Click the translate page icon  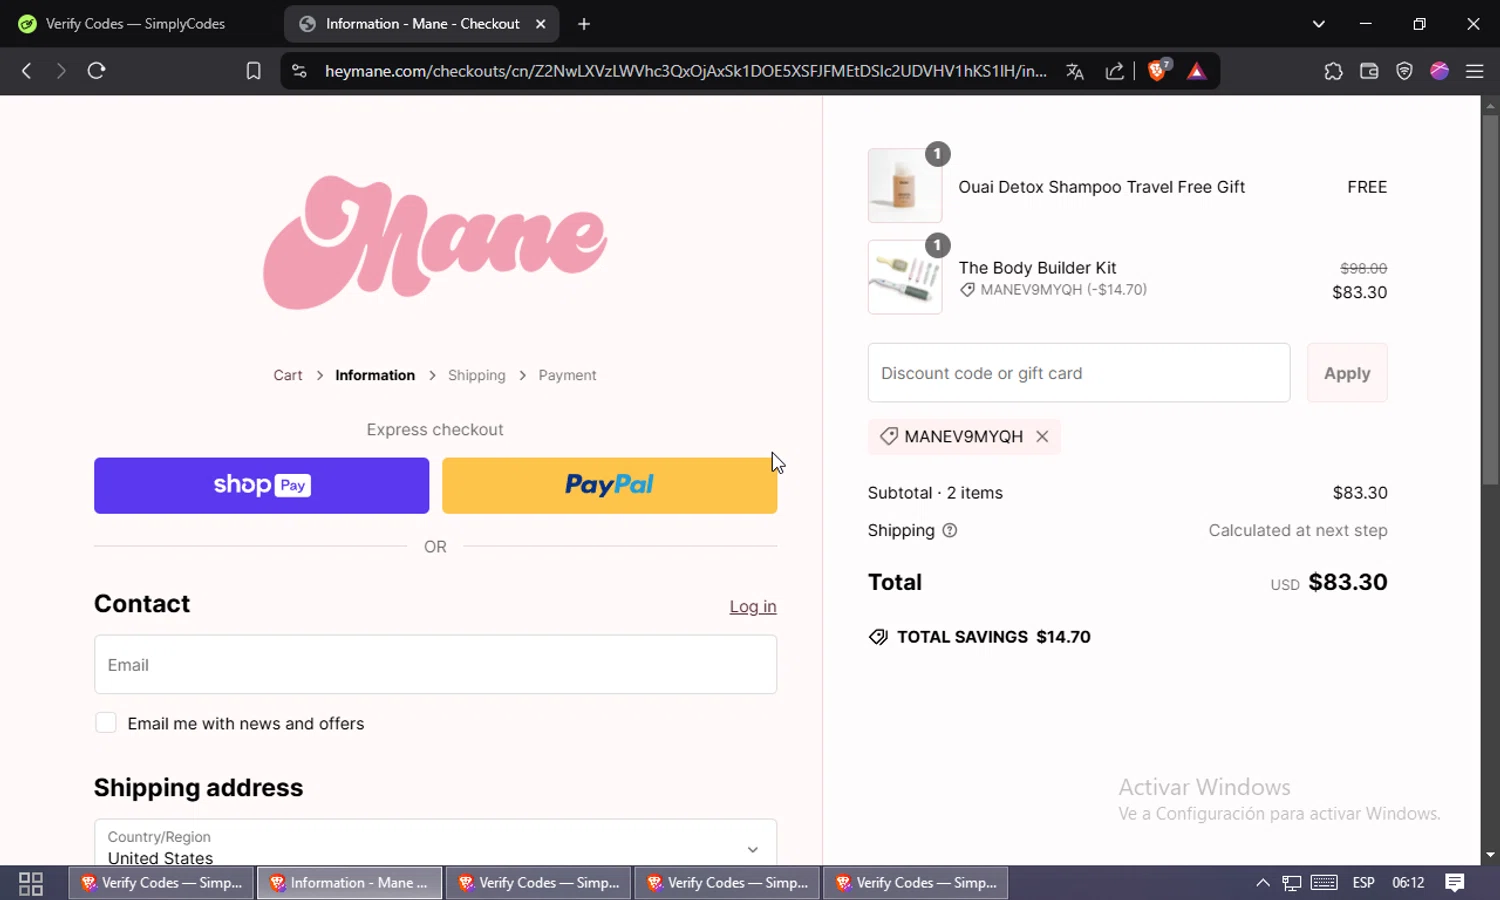click(1075, 71)
